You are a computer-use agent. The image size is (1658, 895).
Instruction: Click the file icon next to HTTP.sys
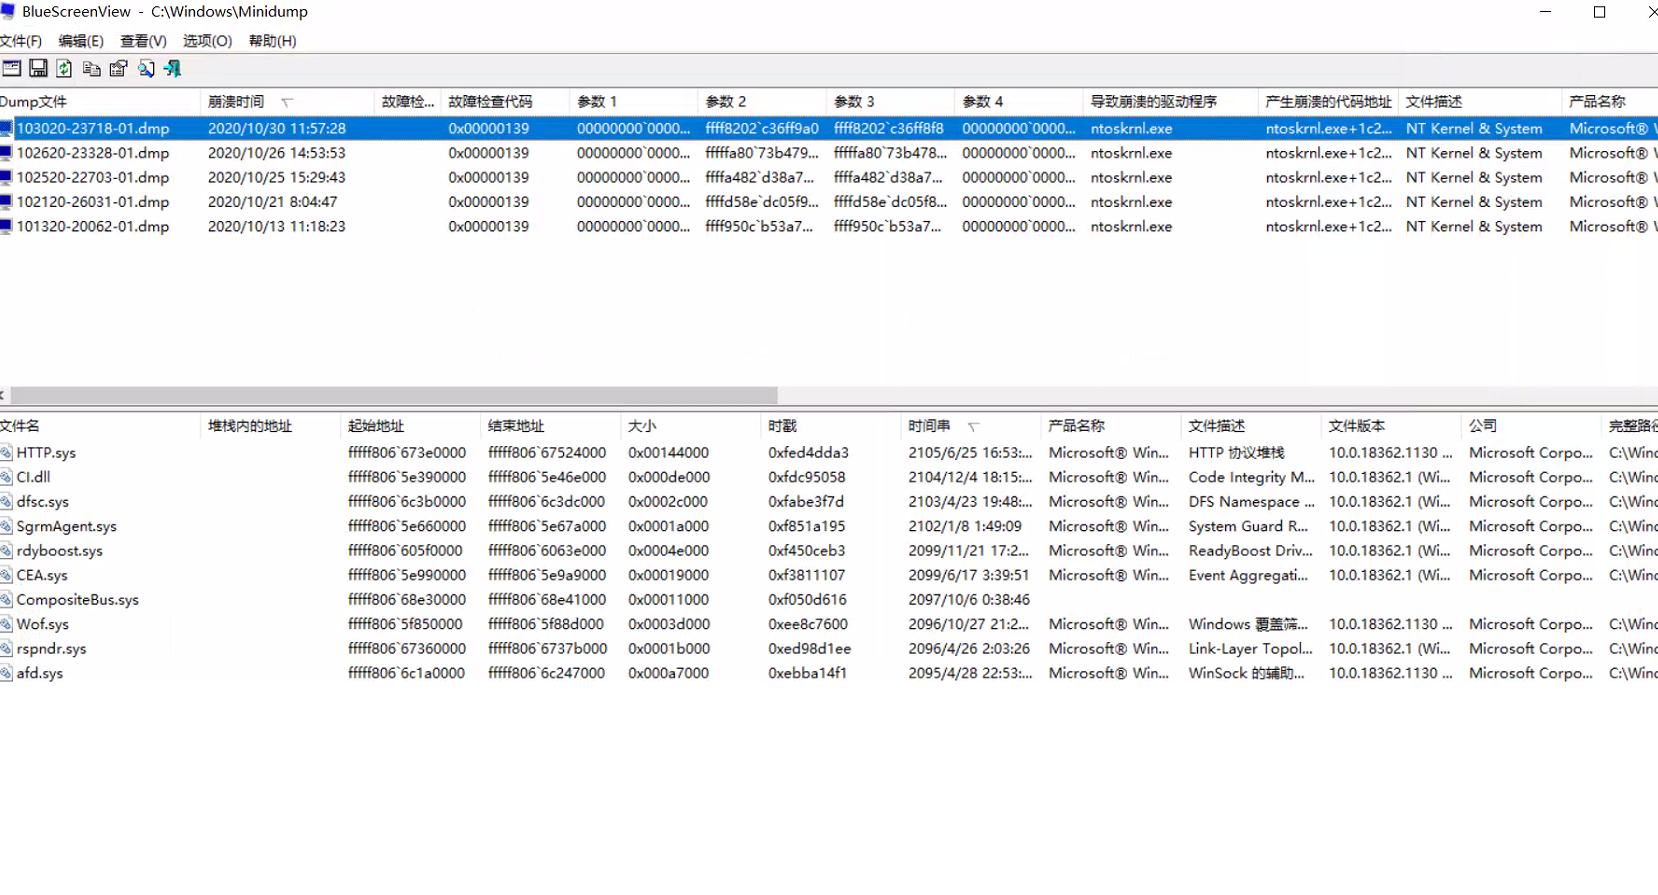pos(6,453)
